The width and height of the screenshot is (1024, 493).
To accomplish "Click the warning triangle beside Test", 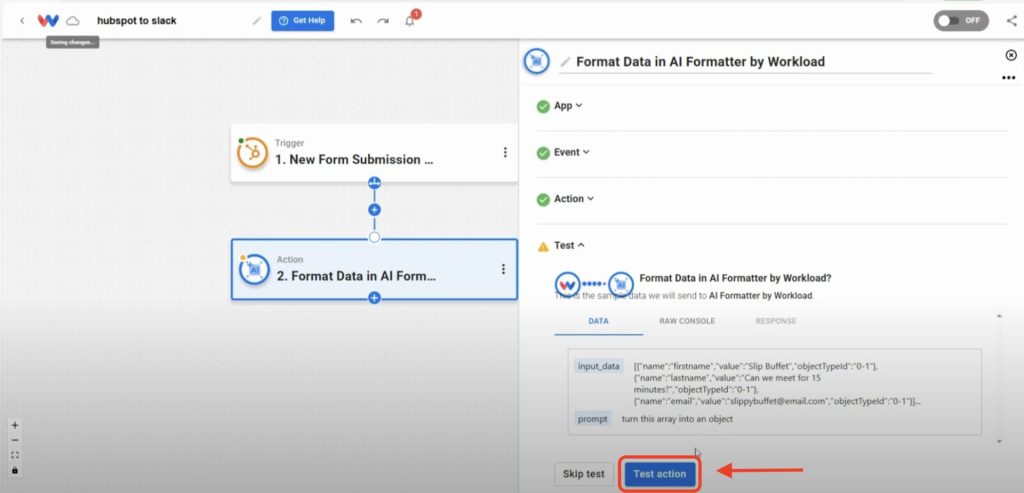I will (543, 246).
